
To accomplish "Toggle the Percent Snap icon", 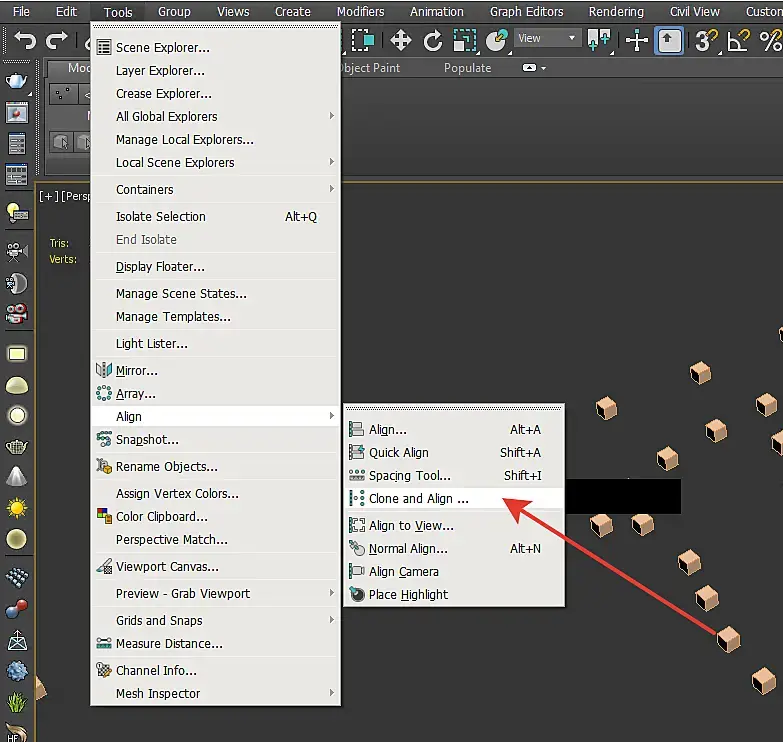I will pos(770,41).
